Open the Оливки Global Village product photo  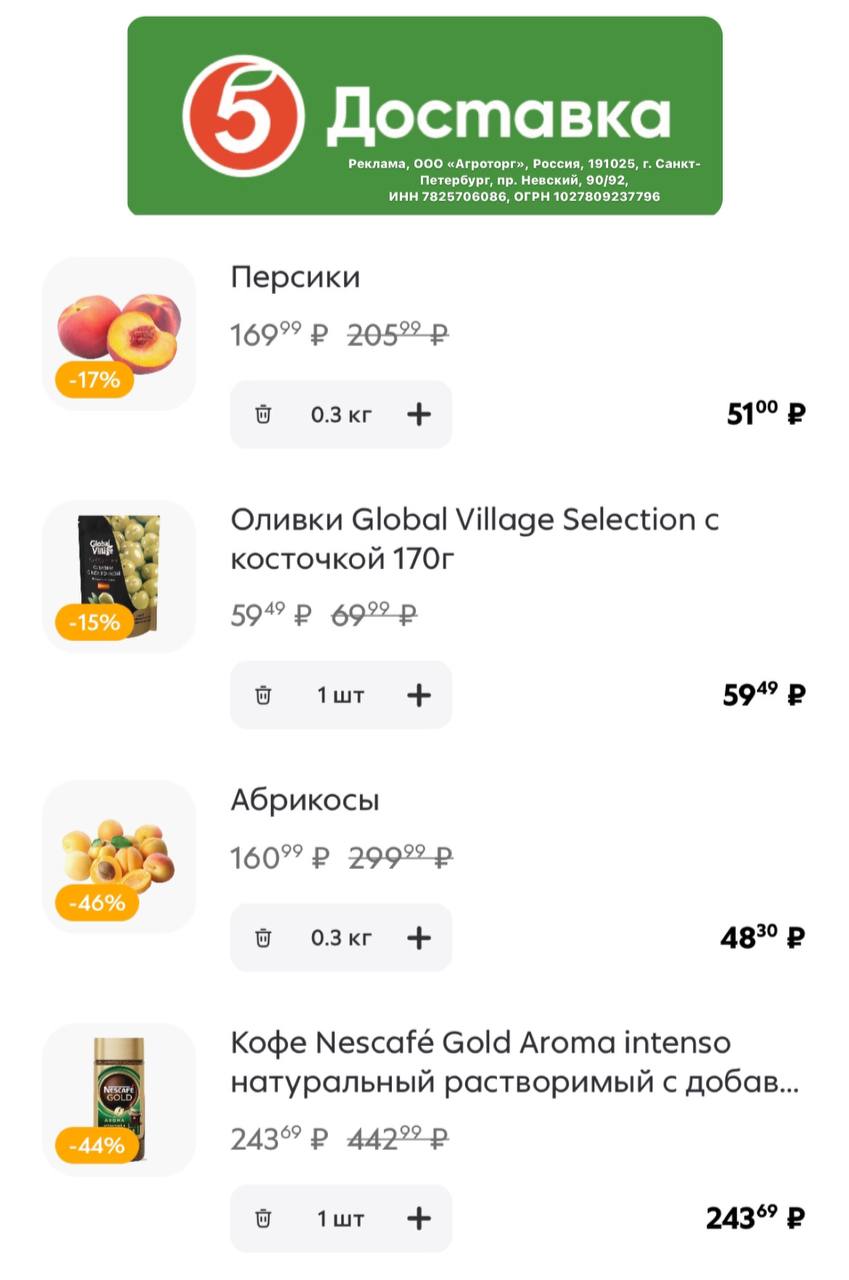119,572
